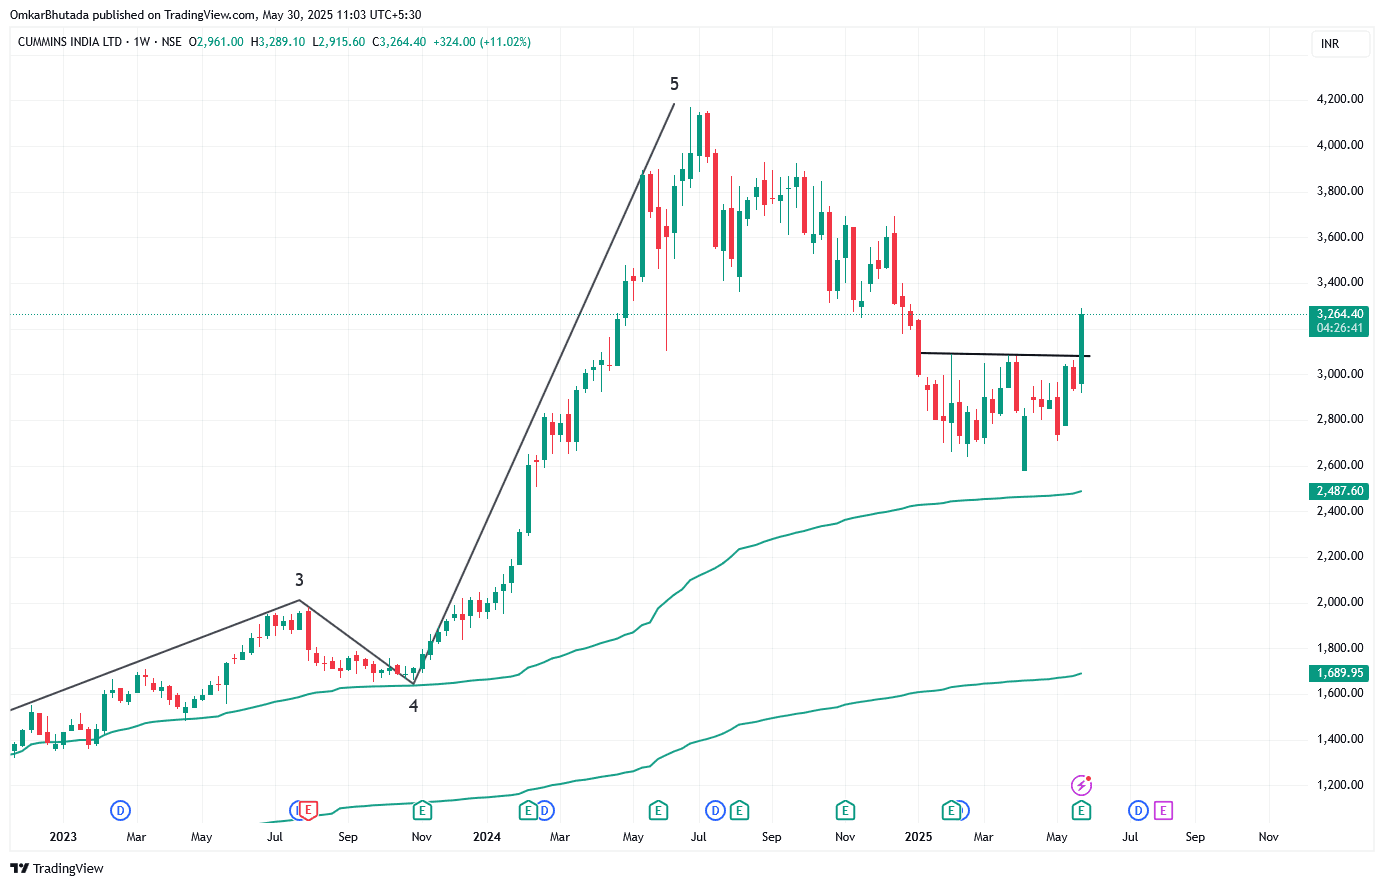Click the NSE exchange label

click(x=171, y=42)
